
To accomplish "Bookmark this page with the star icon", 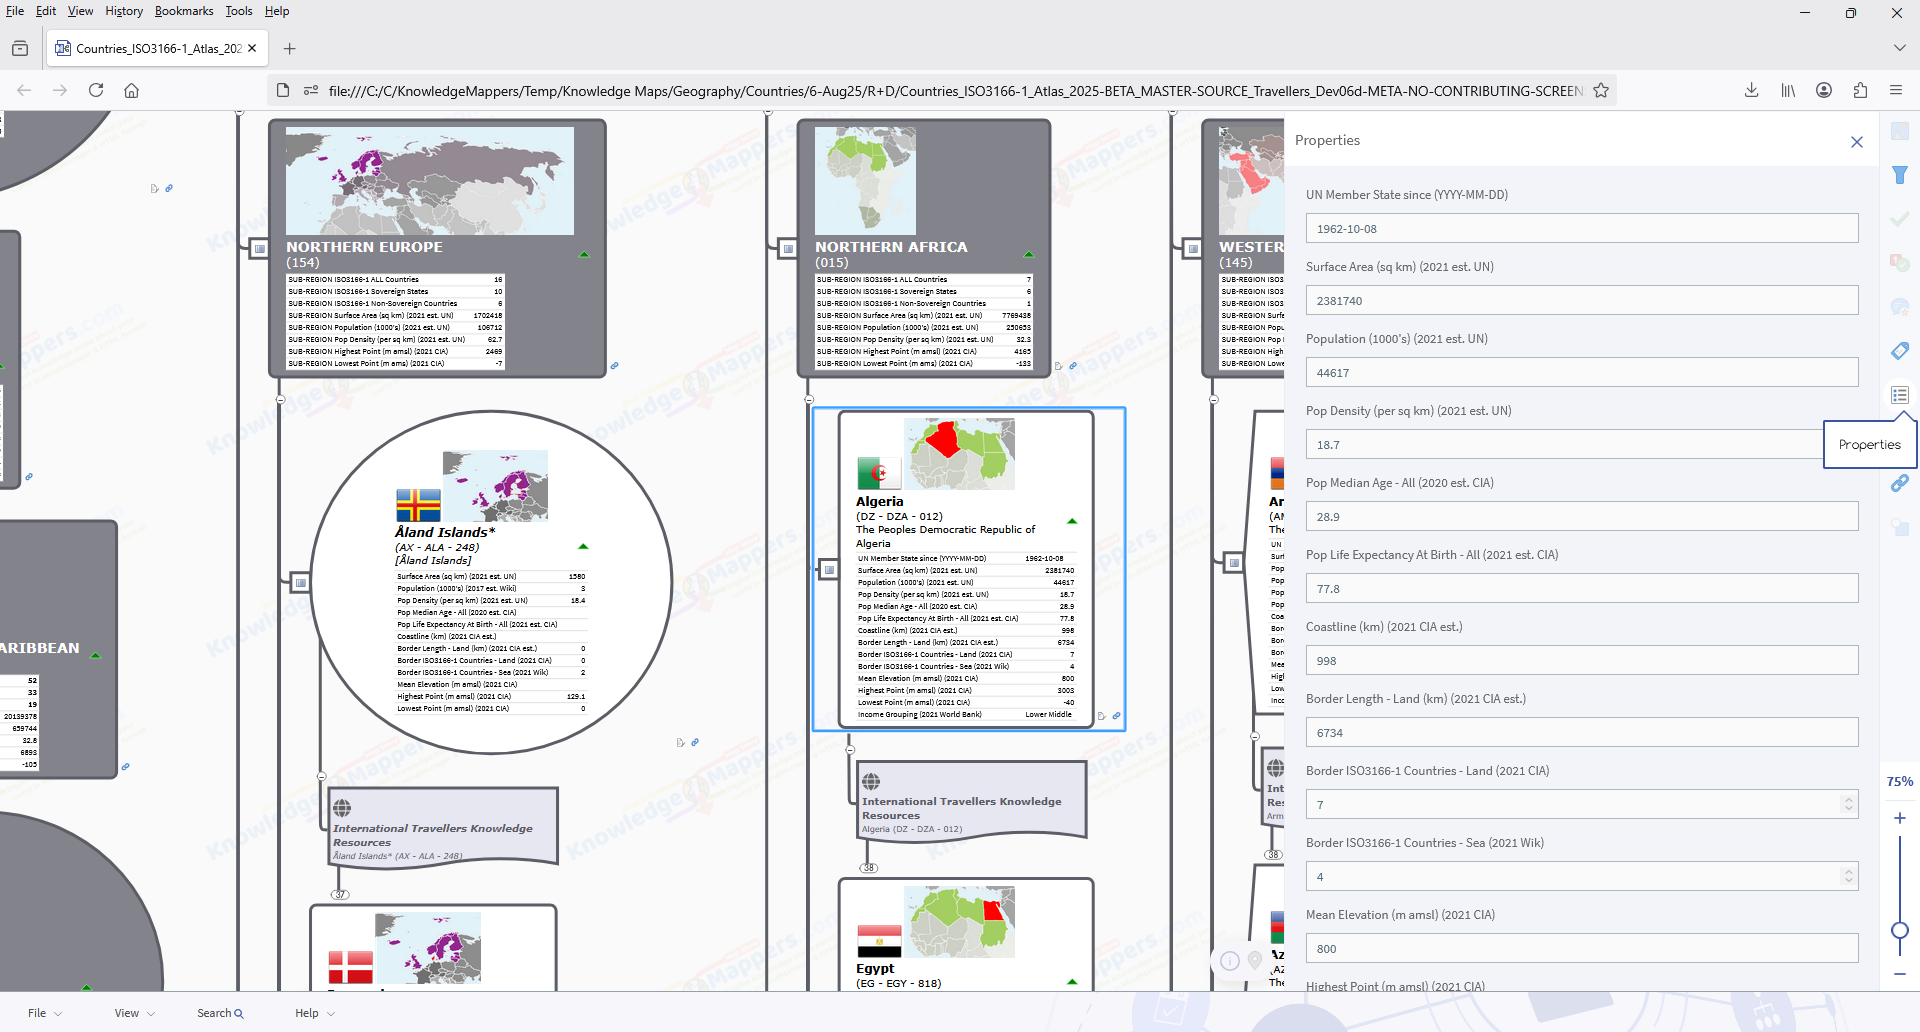I will (1601, 90).
